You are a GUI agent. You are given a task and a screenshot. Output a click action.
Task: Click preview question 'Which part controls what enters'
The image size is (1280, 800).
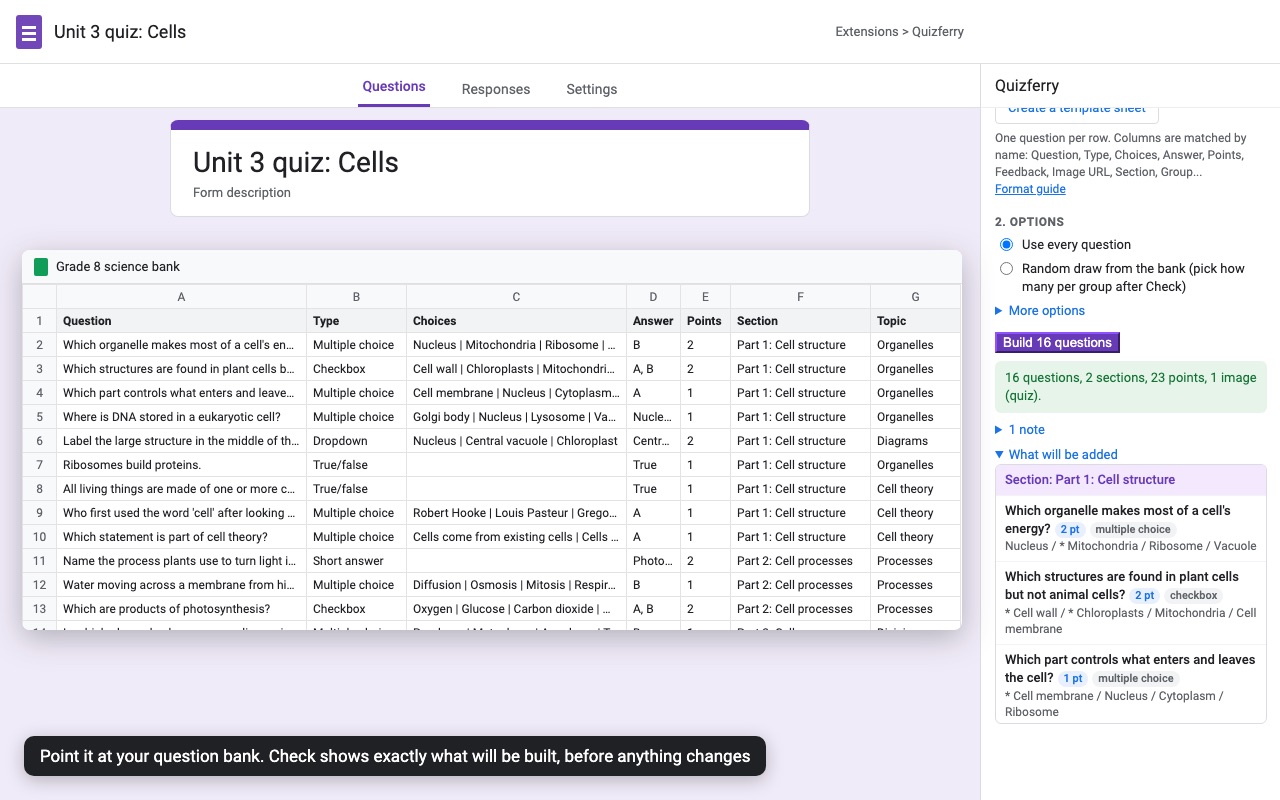(1131, 685)
